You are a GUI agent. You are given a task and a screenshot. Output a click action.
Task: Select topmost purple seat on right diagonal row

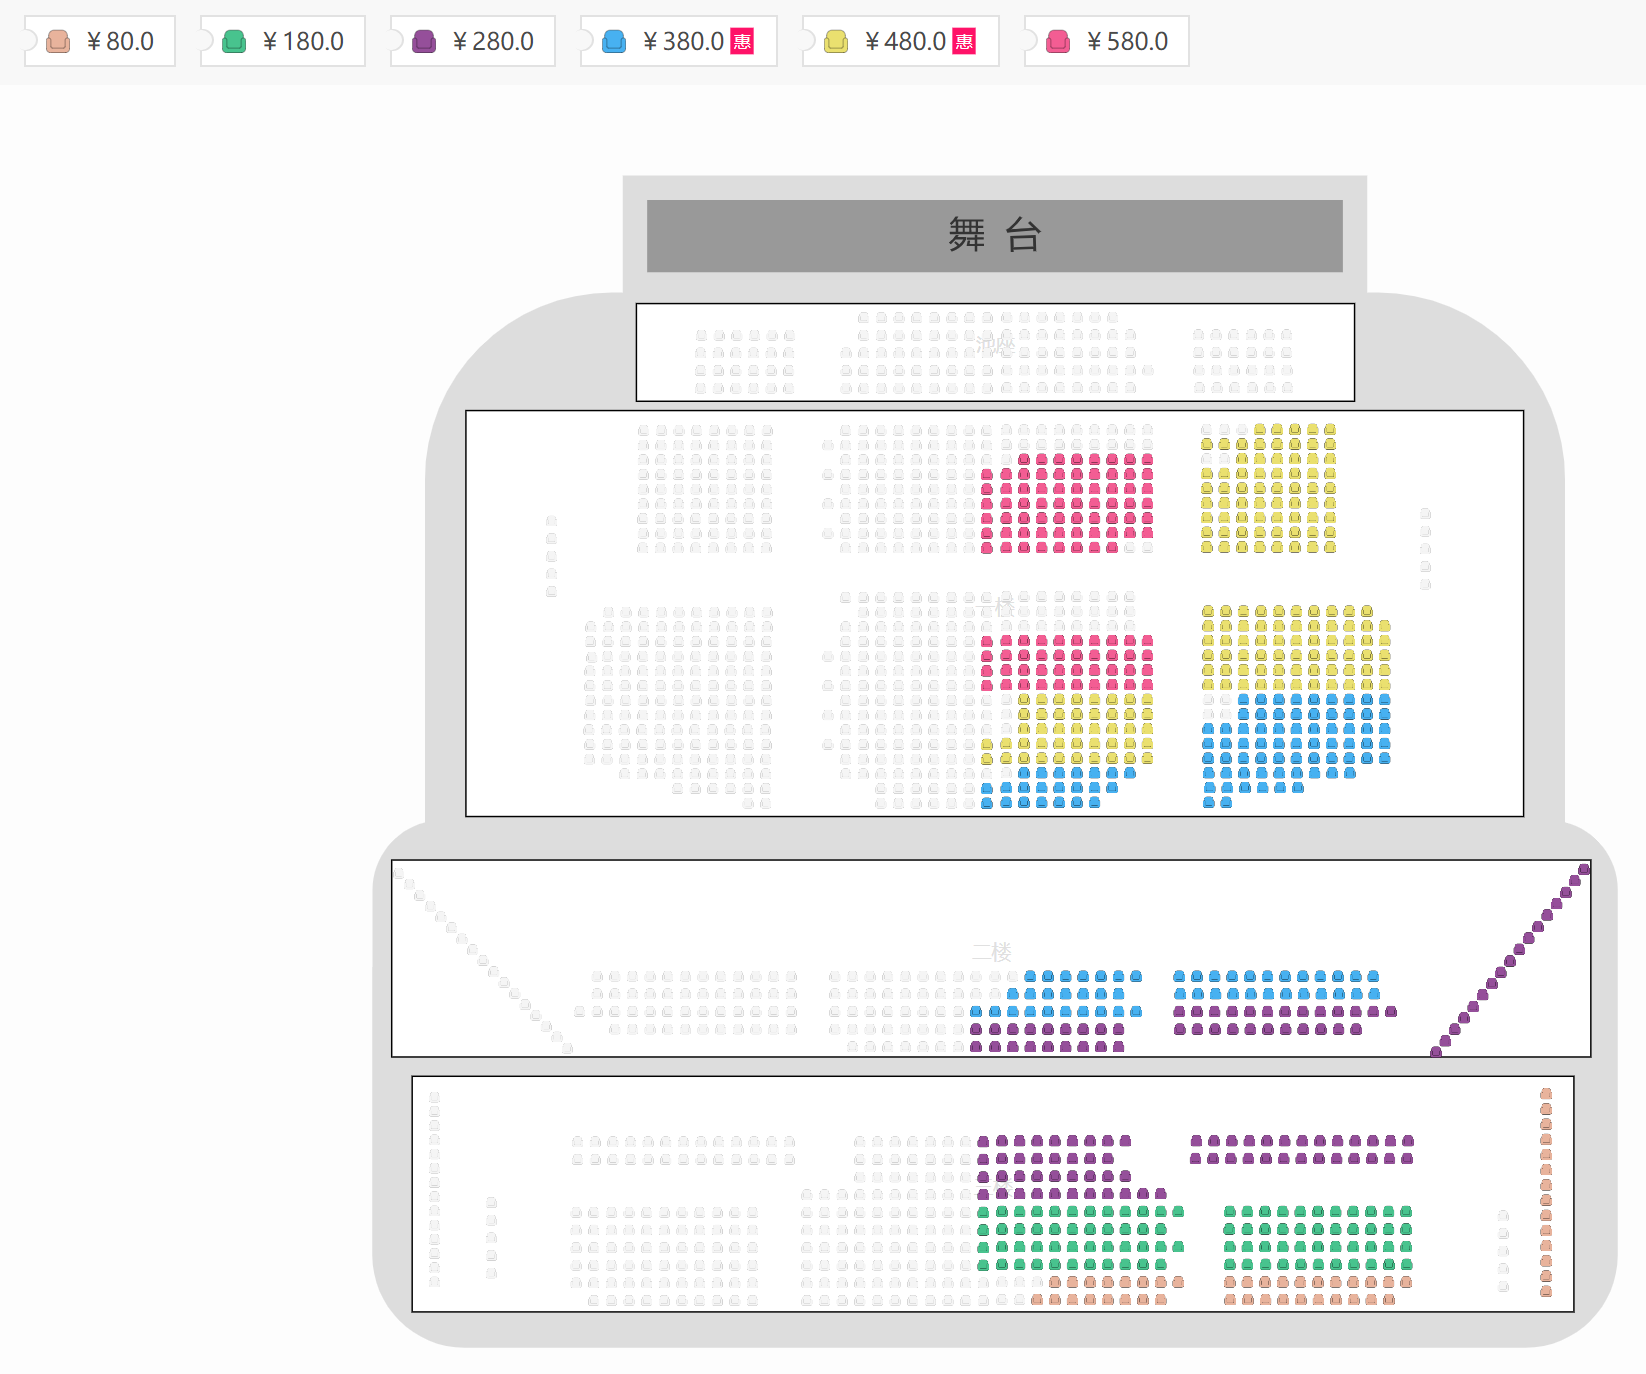1584,869
